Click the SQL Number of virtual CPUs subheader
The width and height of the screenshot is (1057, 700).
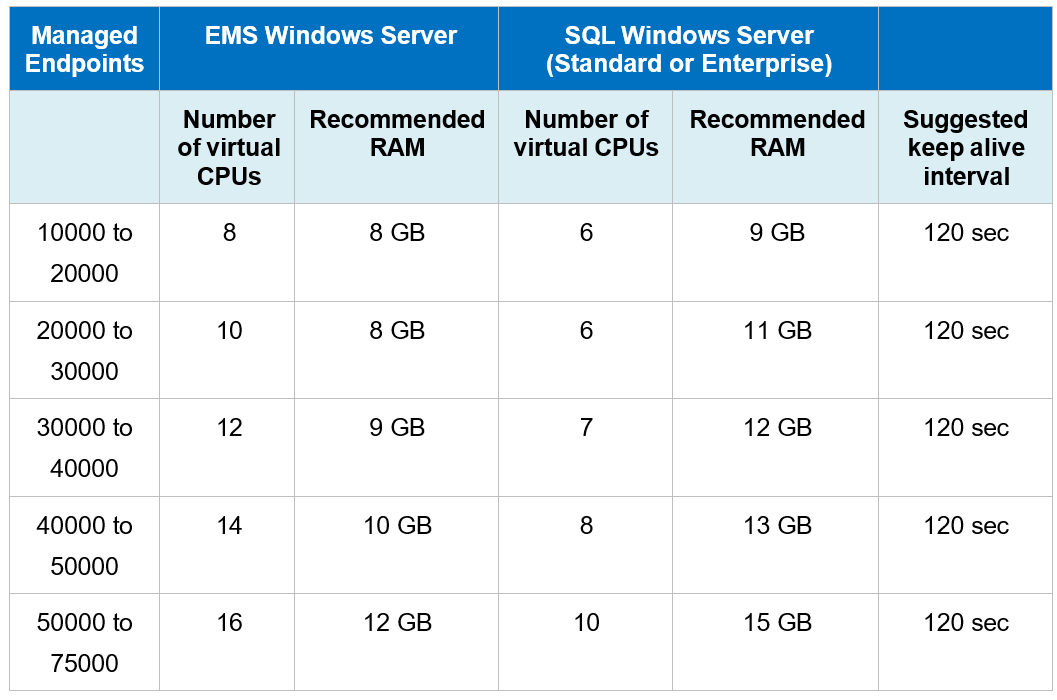[x=586, y=134]
